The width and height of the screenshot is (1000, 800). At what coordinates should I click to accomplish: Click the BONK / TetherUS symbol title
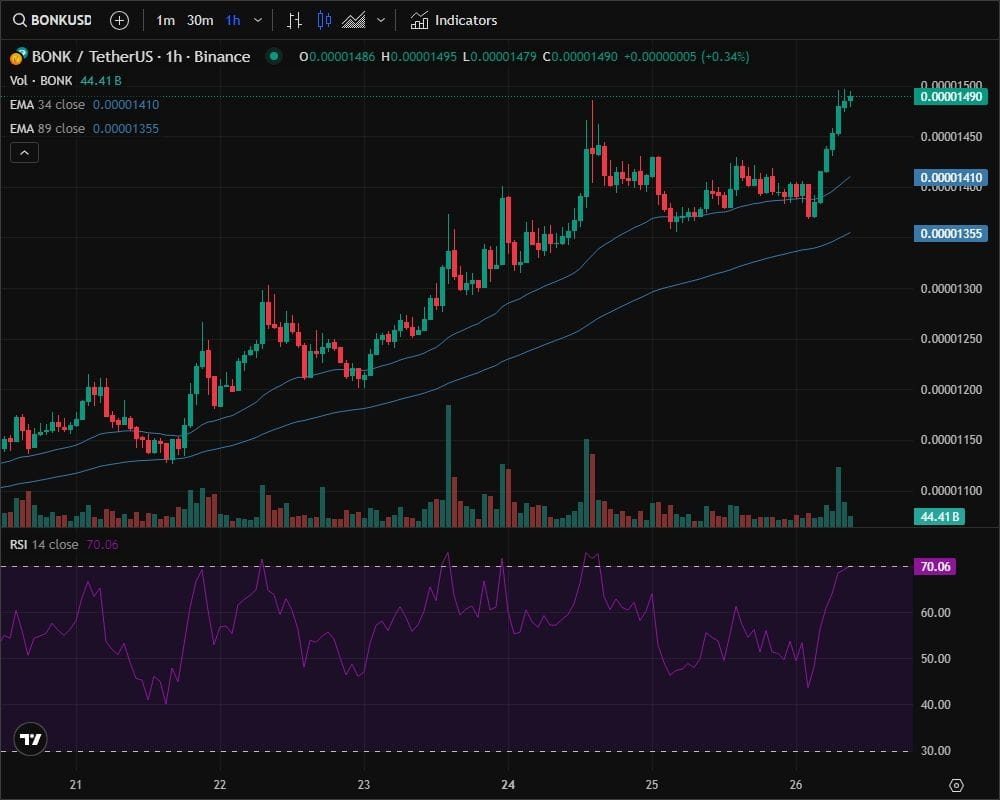pyautogui.click(x=140, y=57)
